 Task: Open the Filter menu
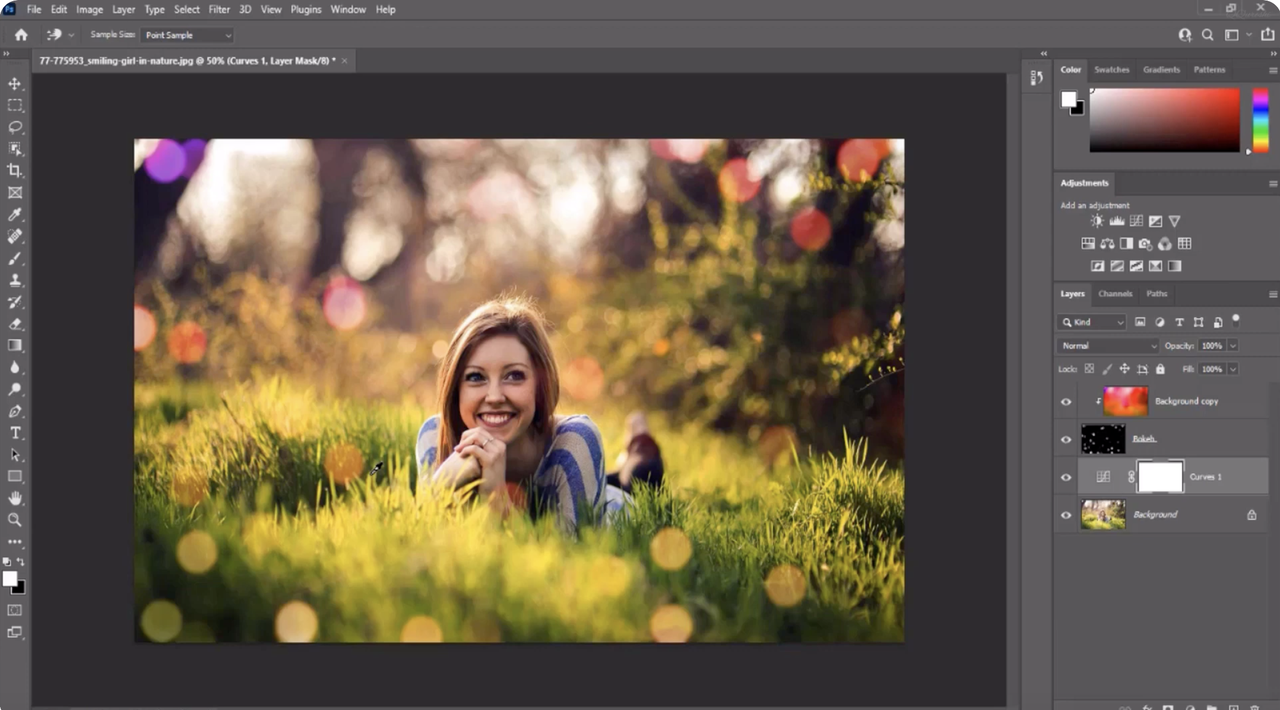coord(219,9)
